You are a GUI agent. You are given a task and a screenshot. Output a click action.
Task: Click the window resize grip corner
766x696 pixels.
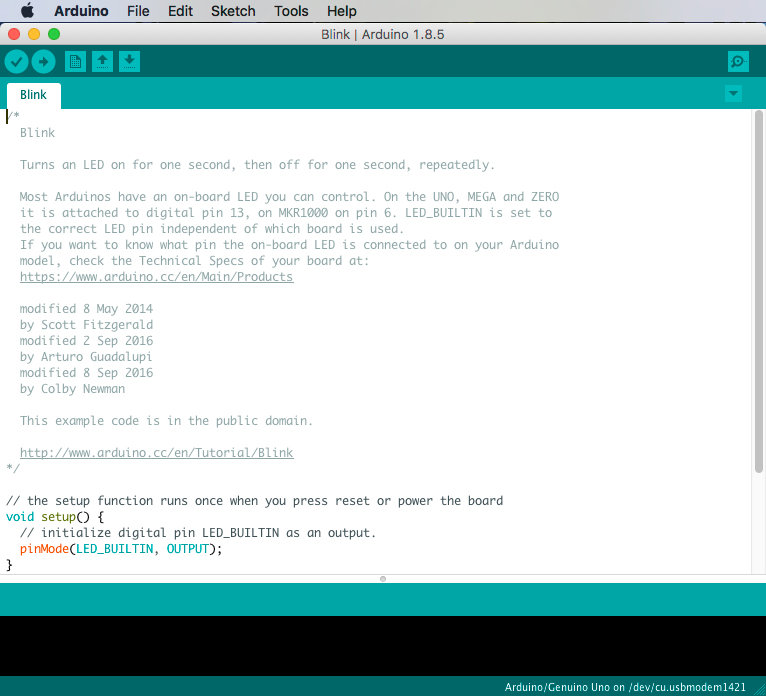coord(759,689)
